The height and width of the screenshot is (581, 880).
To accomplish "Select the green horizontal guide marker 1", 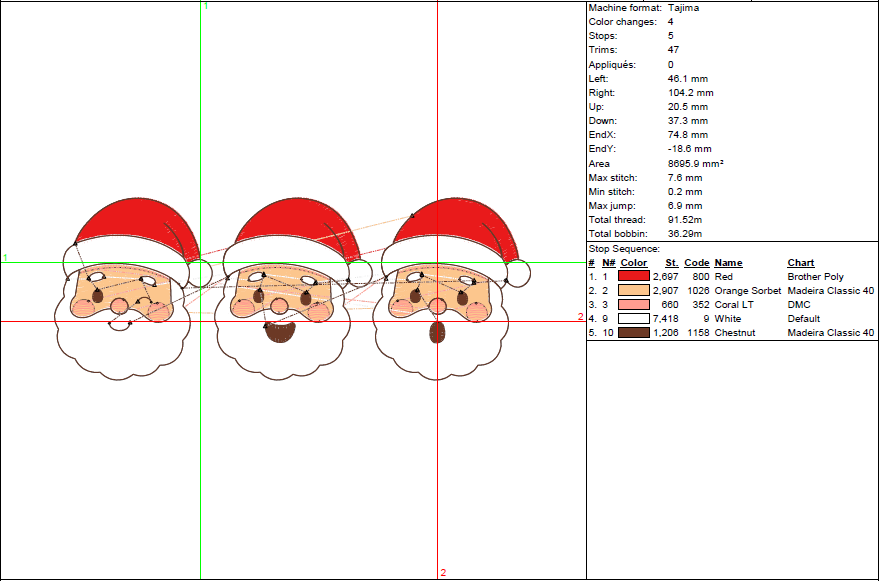I will coord(4,257).
